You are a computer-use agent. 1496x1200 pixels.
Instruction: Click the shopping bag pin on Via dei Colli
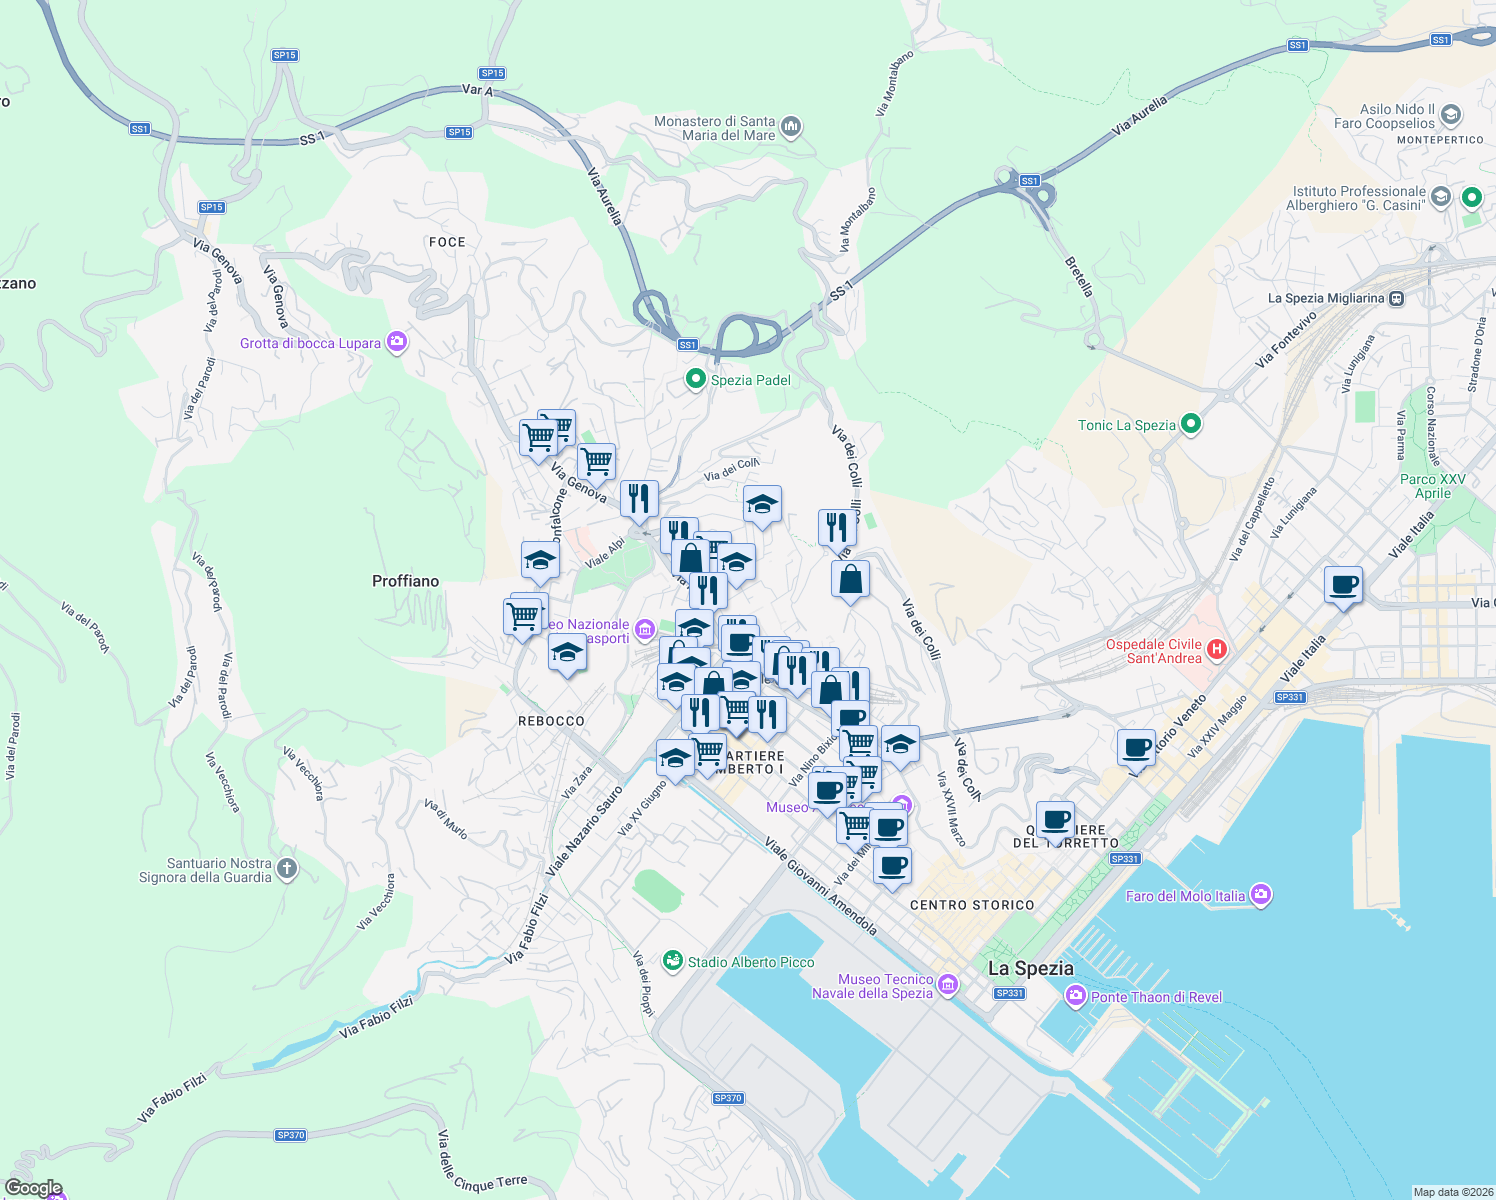coord(849,580)
